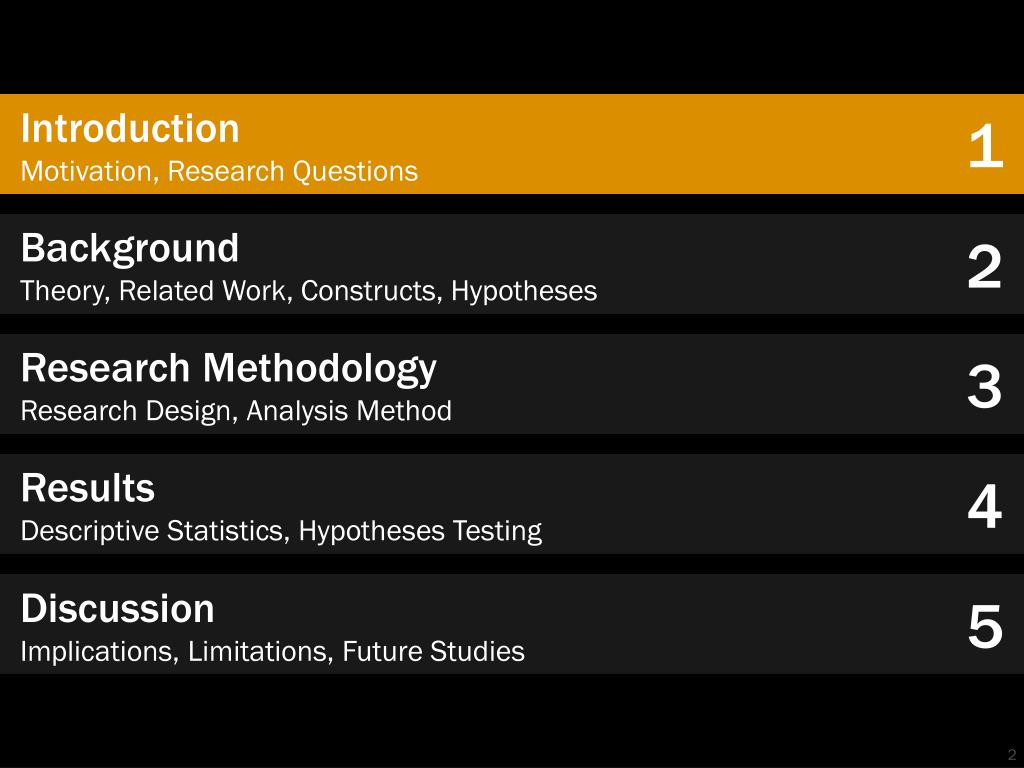Click section number 5
The height and width of the screenshot is (768, 1024).
pyautogui.click(x=985, y=627)
